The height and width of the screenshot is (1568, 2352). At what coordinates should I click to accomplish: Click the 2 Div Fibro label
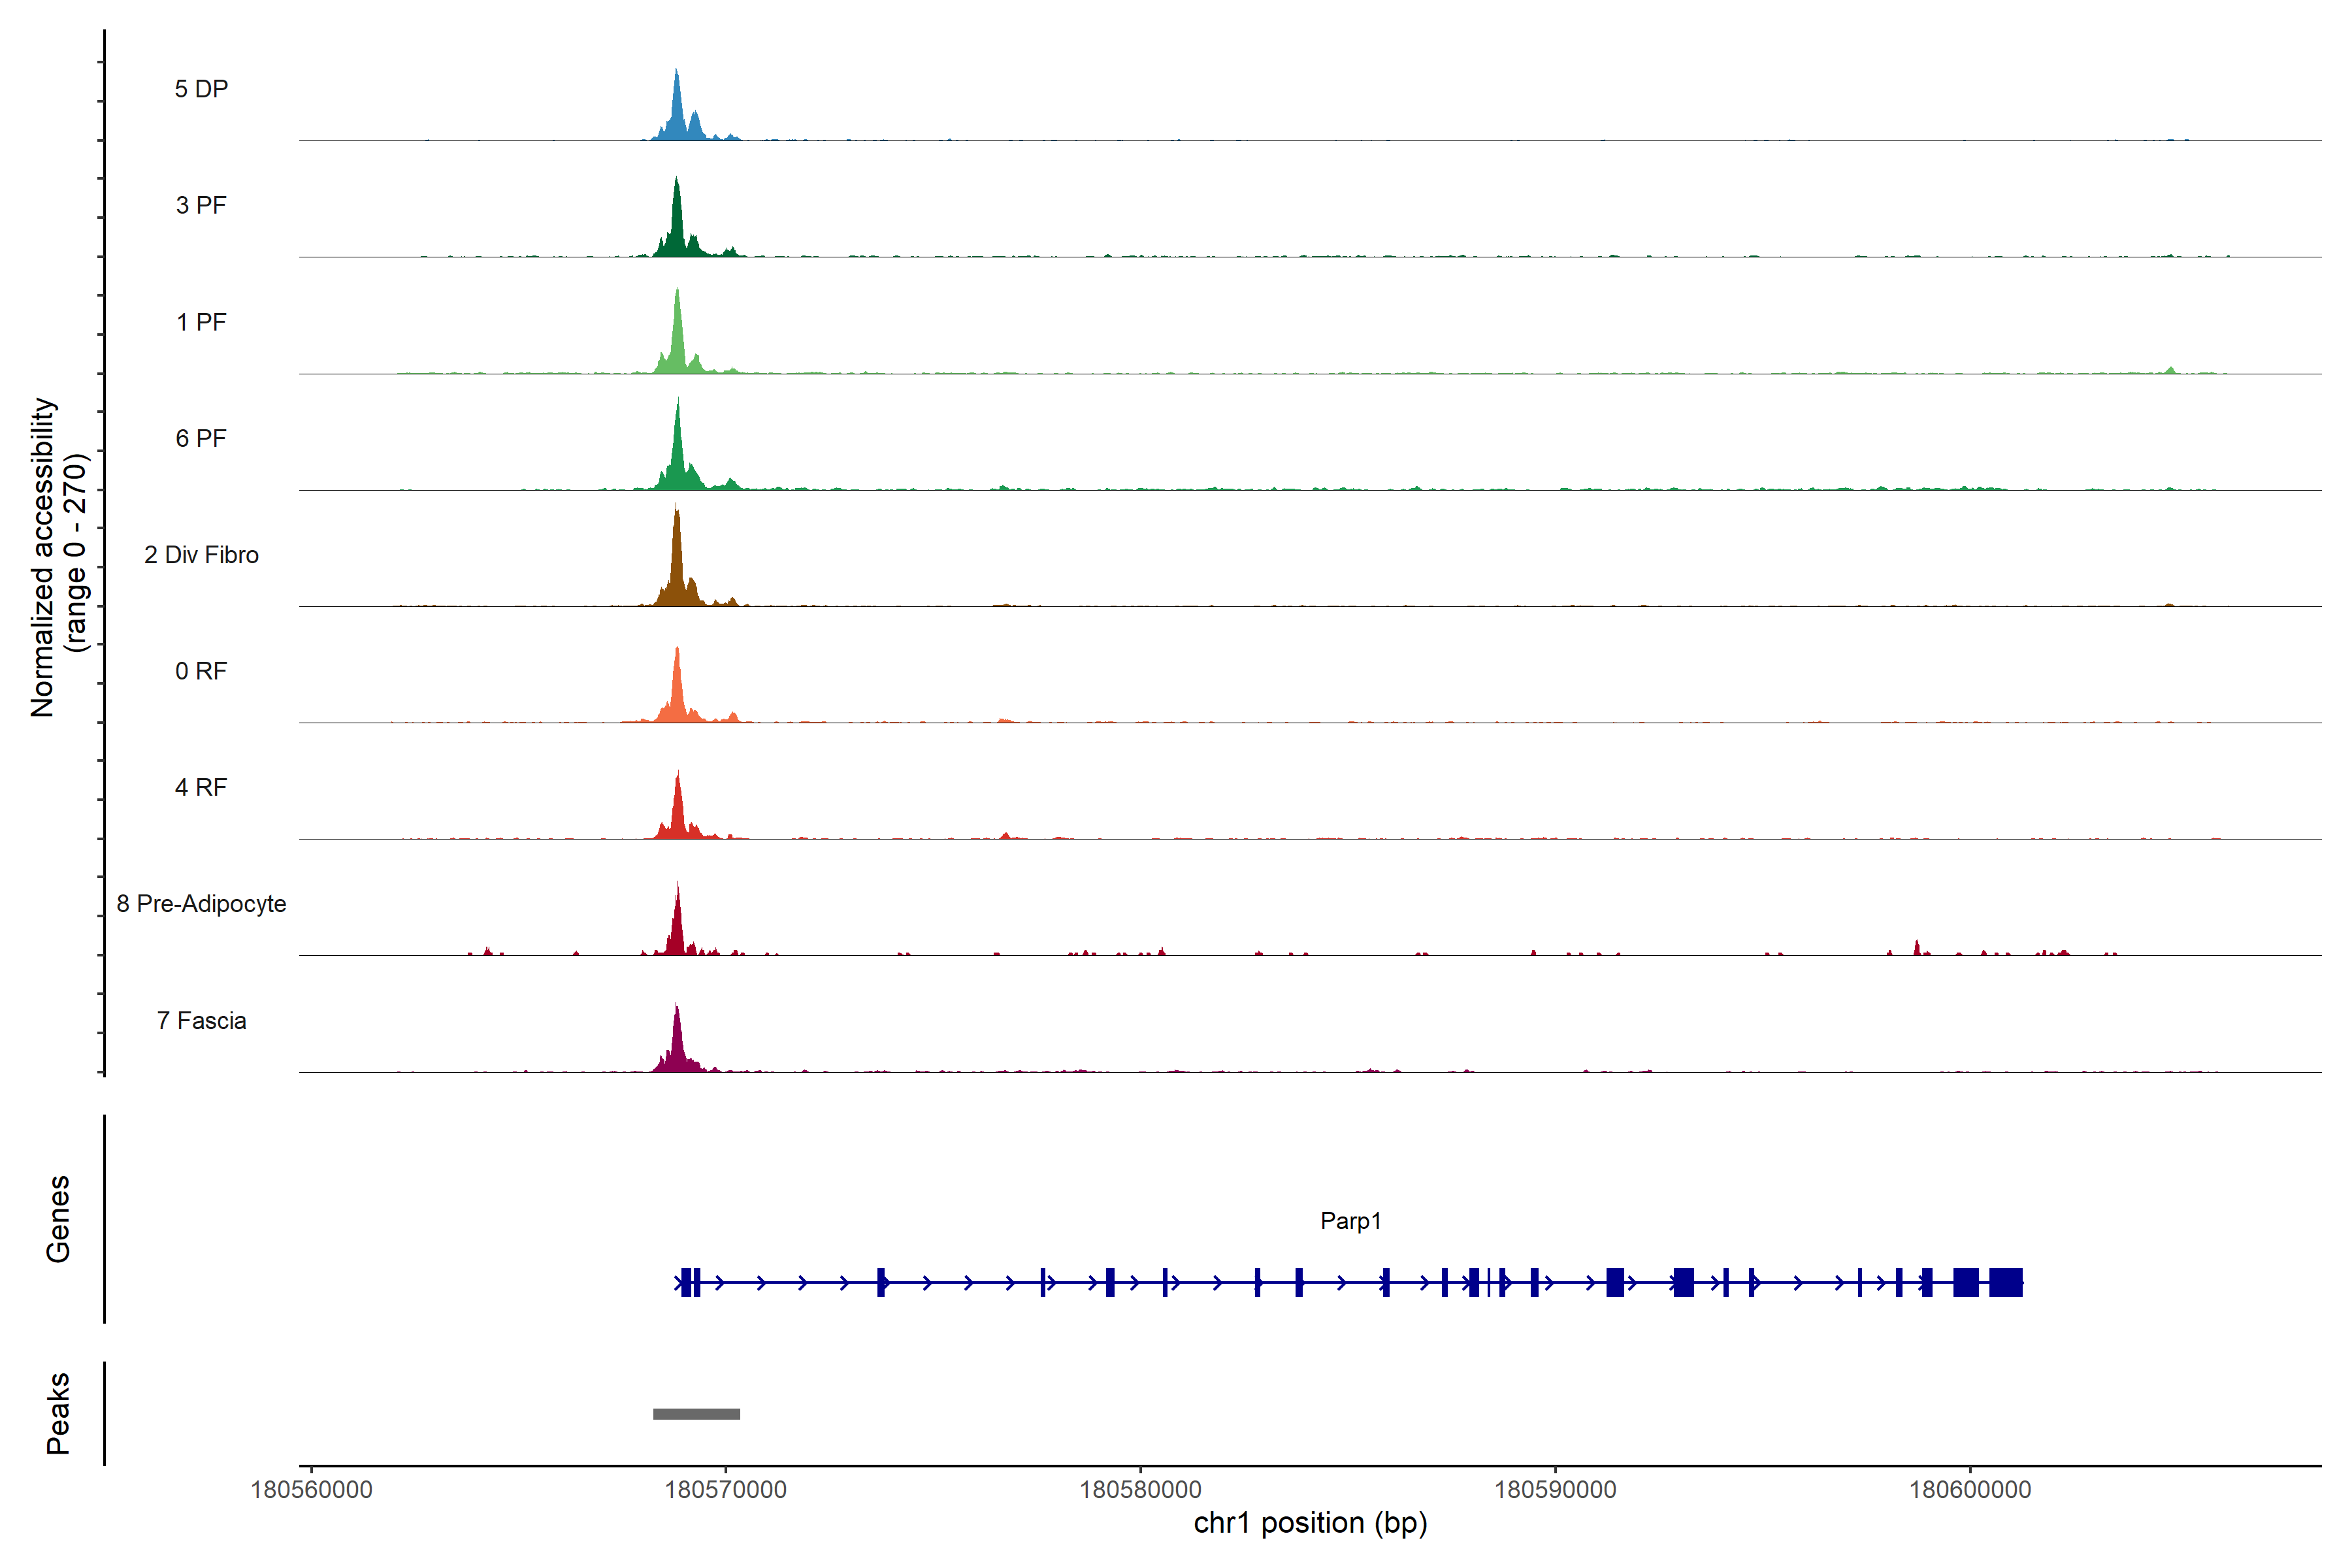coord(201,555)
